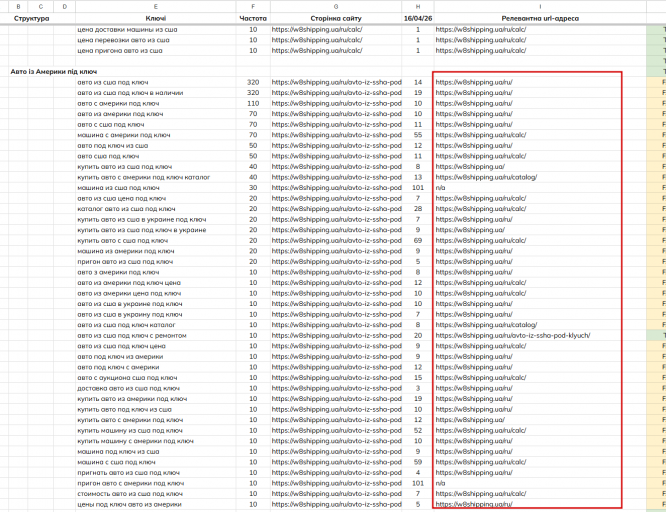The height and width of the screenshot is (512, 666).
Task: Click the 'Ключі' header cell
Action: click(155, 18)
